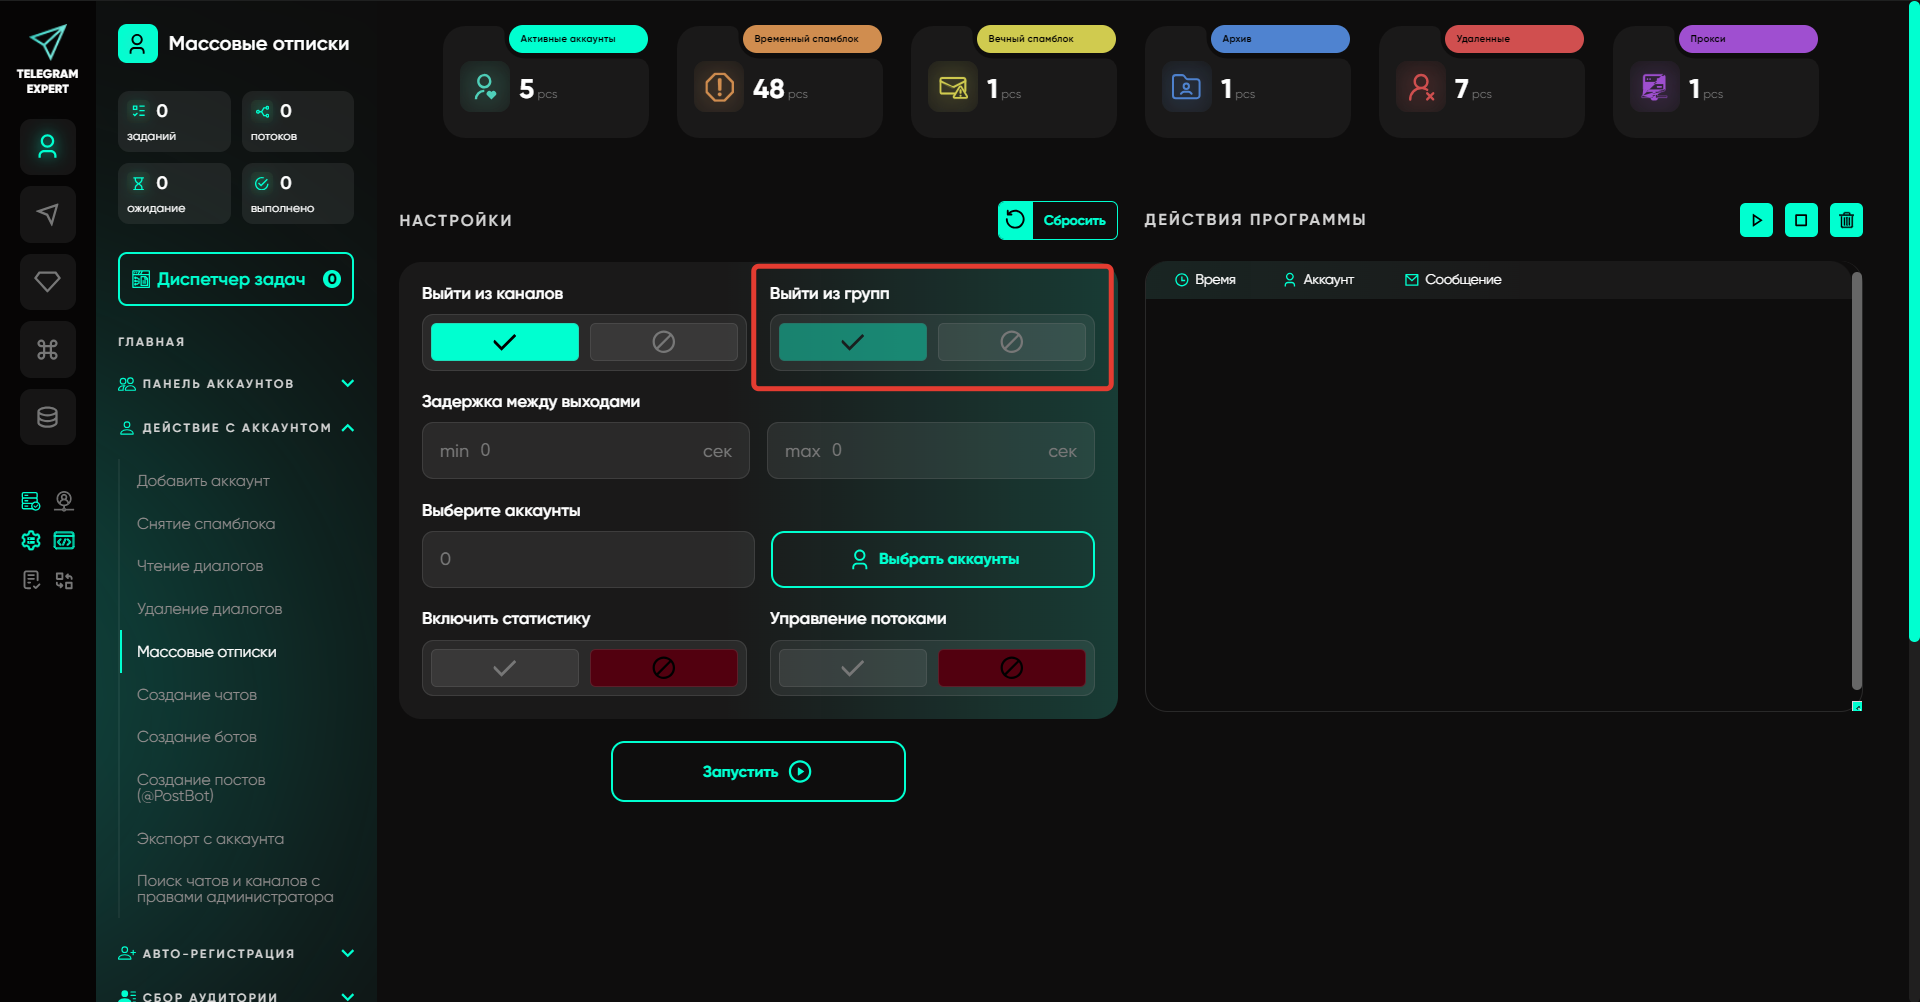Disable leaving groups with the prohibit toggle
The image size is (1920, 1002).
tap(1011, 342)
